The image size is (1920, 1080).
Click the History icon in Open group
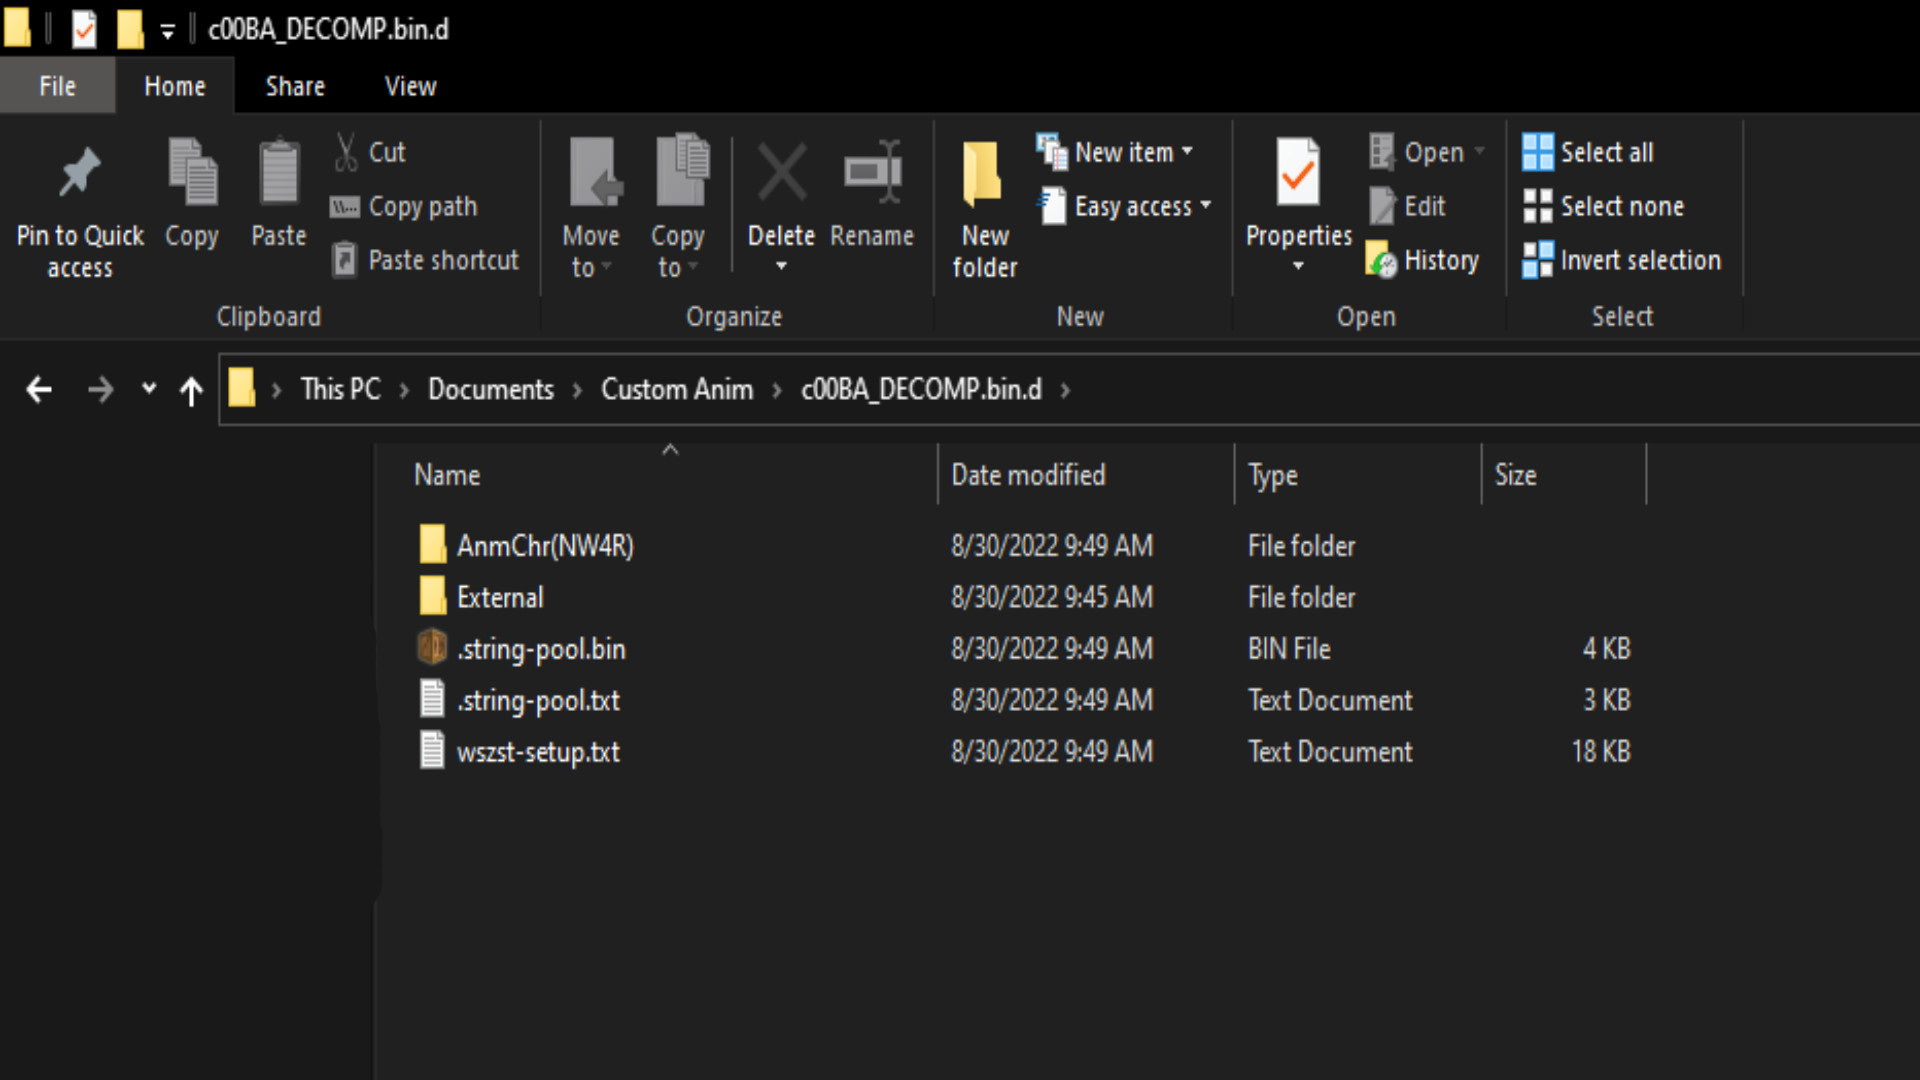[x=1381, y=260]
